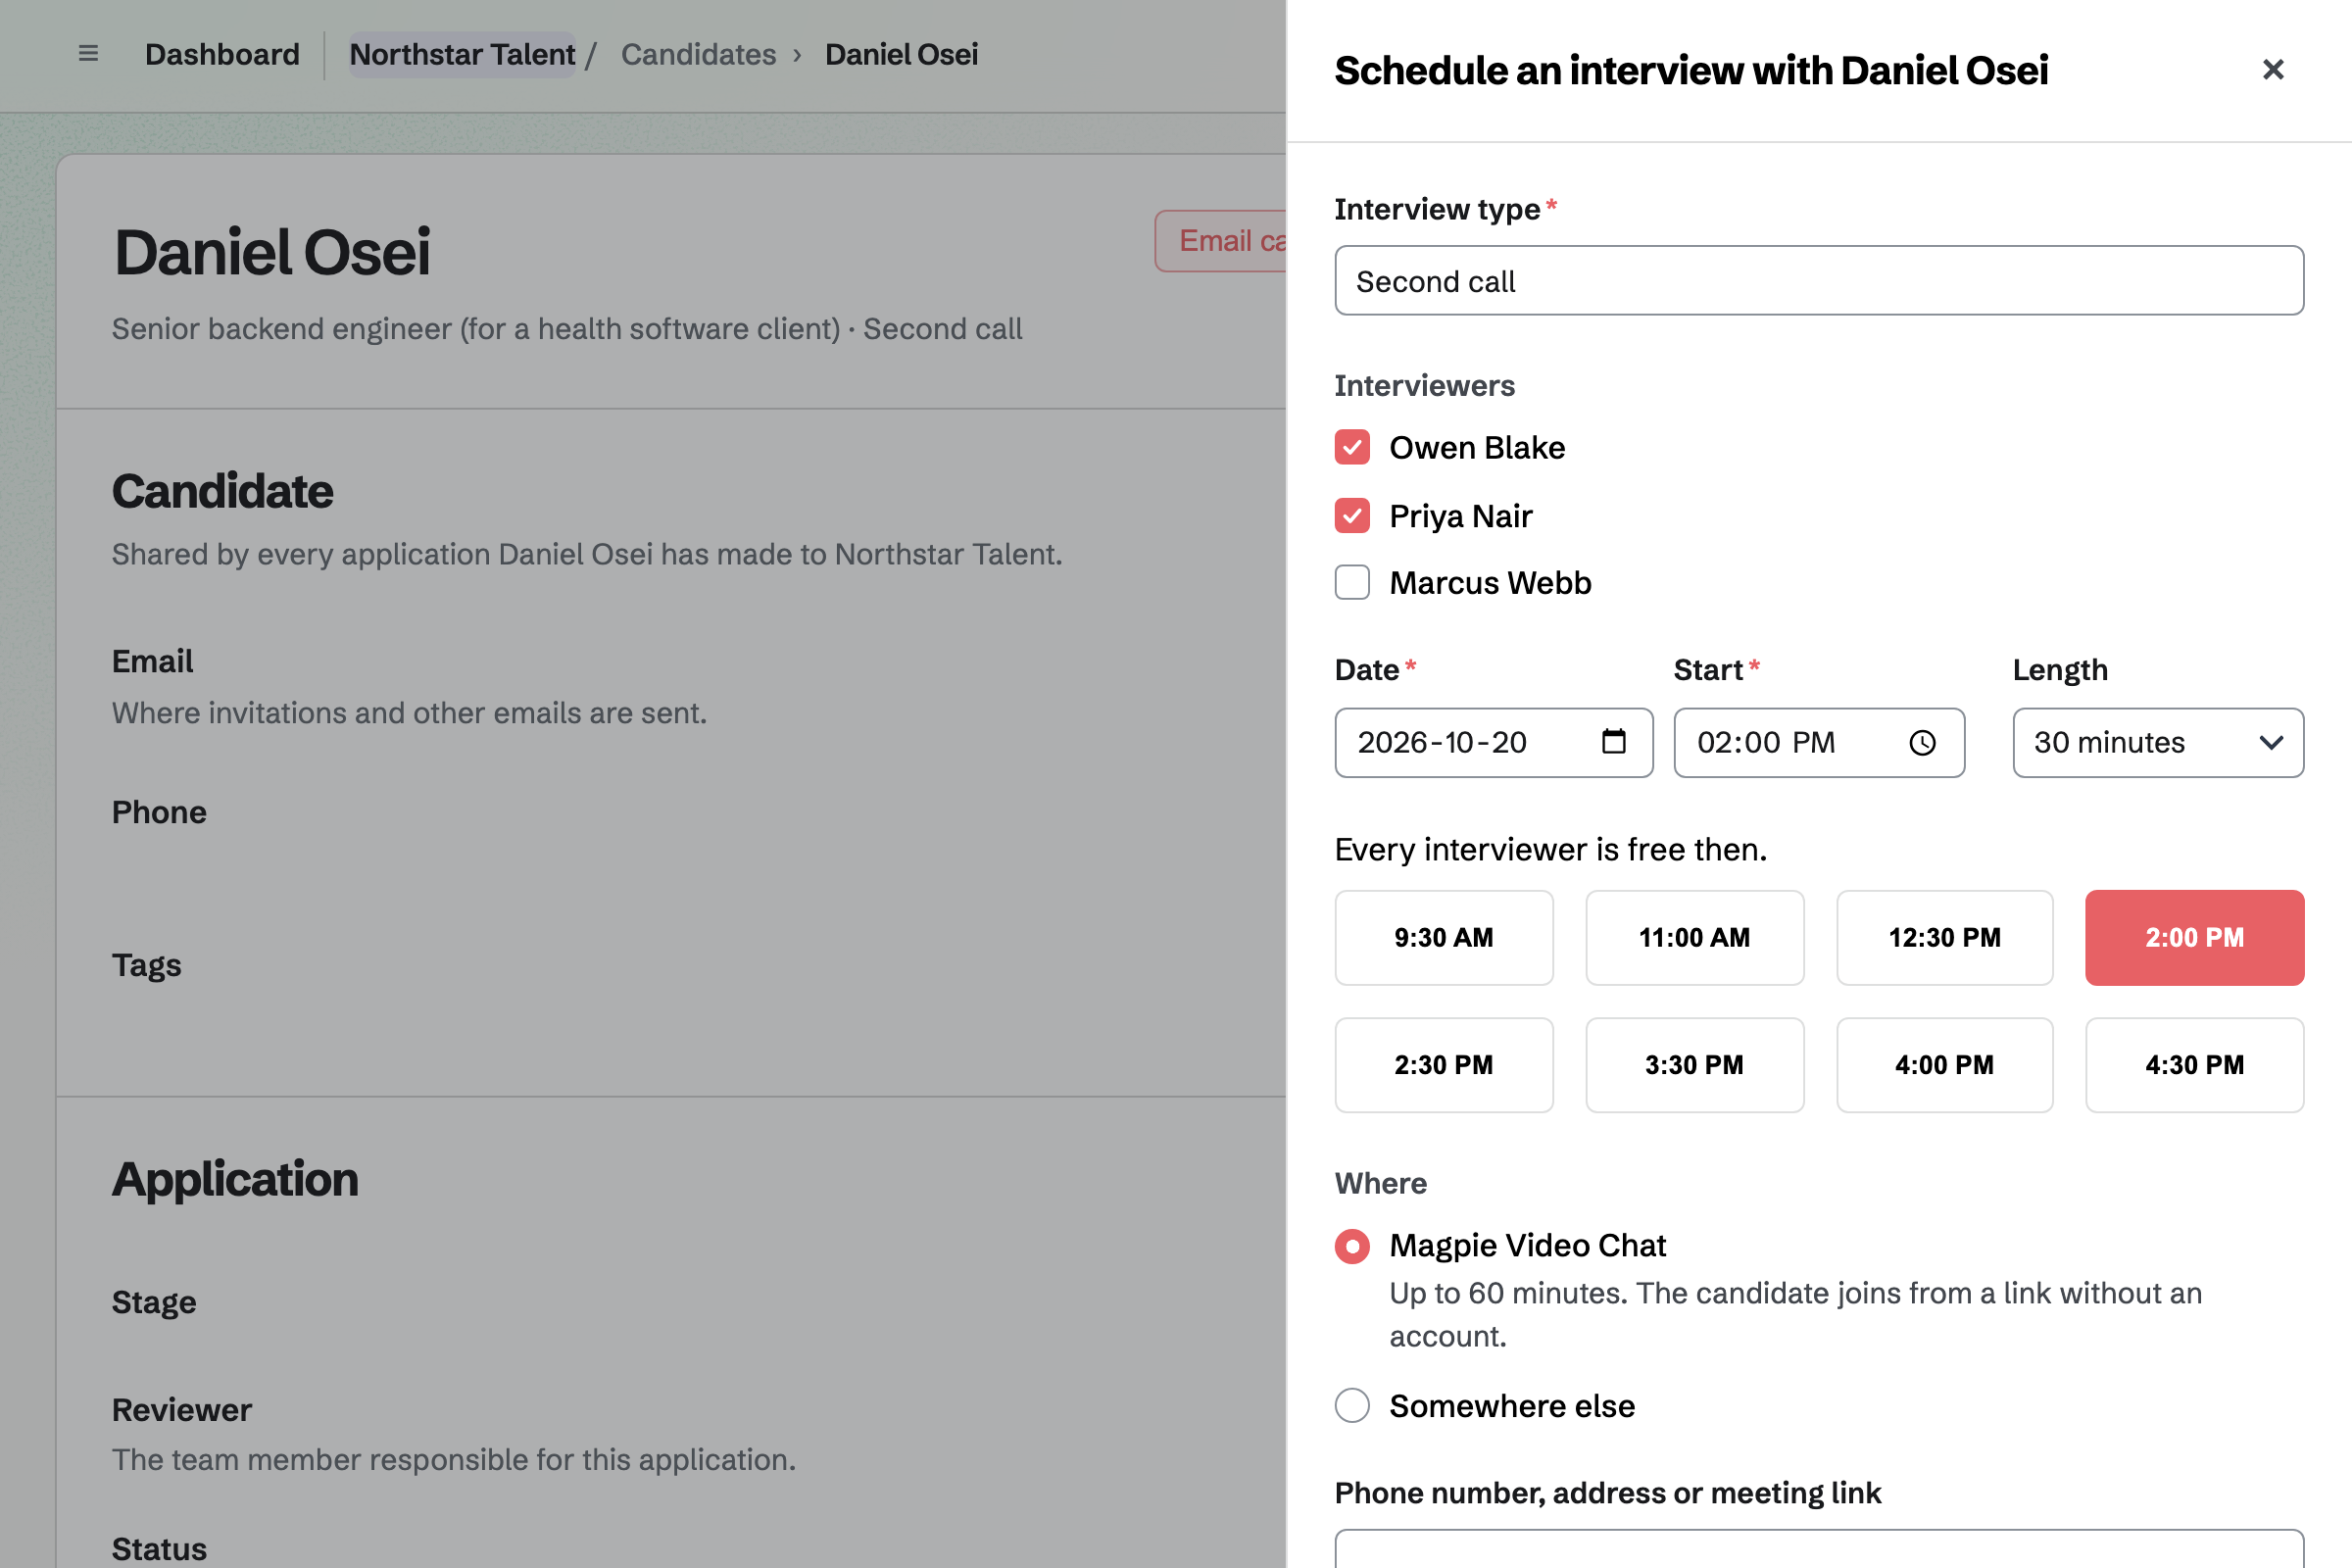
Task: Click the 'Up to 60 minutes' description text
Action: pyautogui.click(x=1796, y=1315)
